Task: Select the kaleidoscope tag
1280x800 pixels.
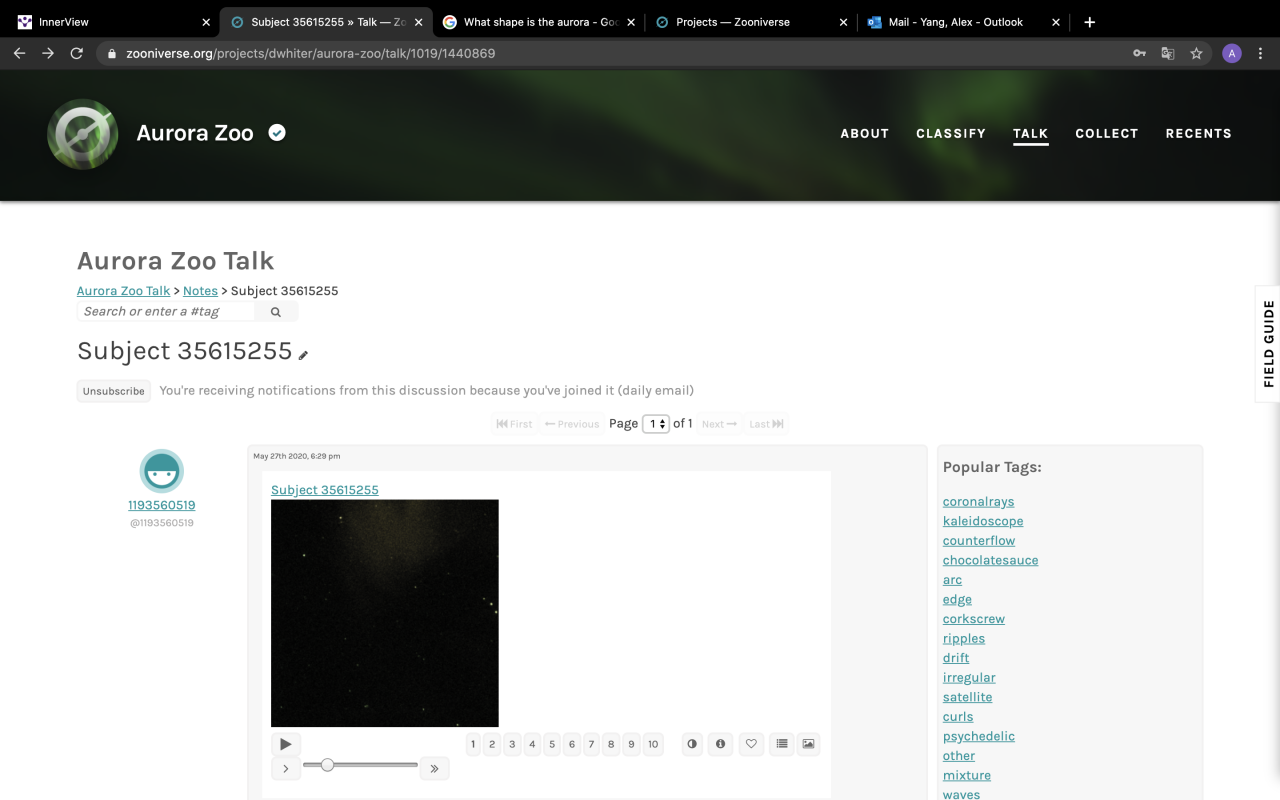Action: (983, 521)
